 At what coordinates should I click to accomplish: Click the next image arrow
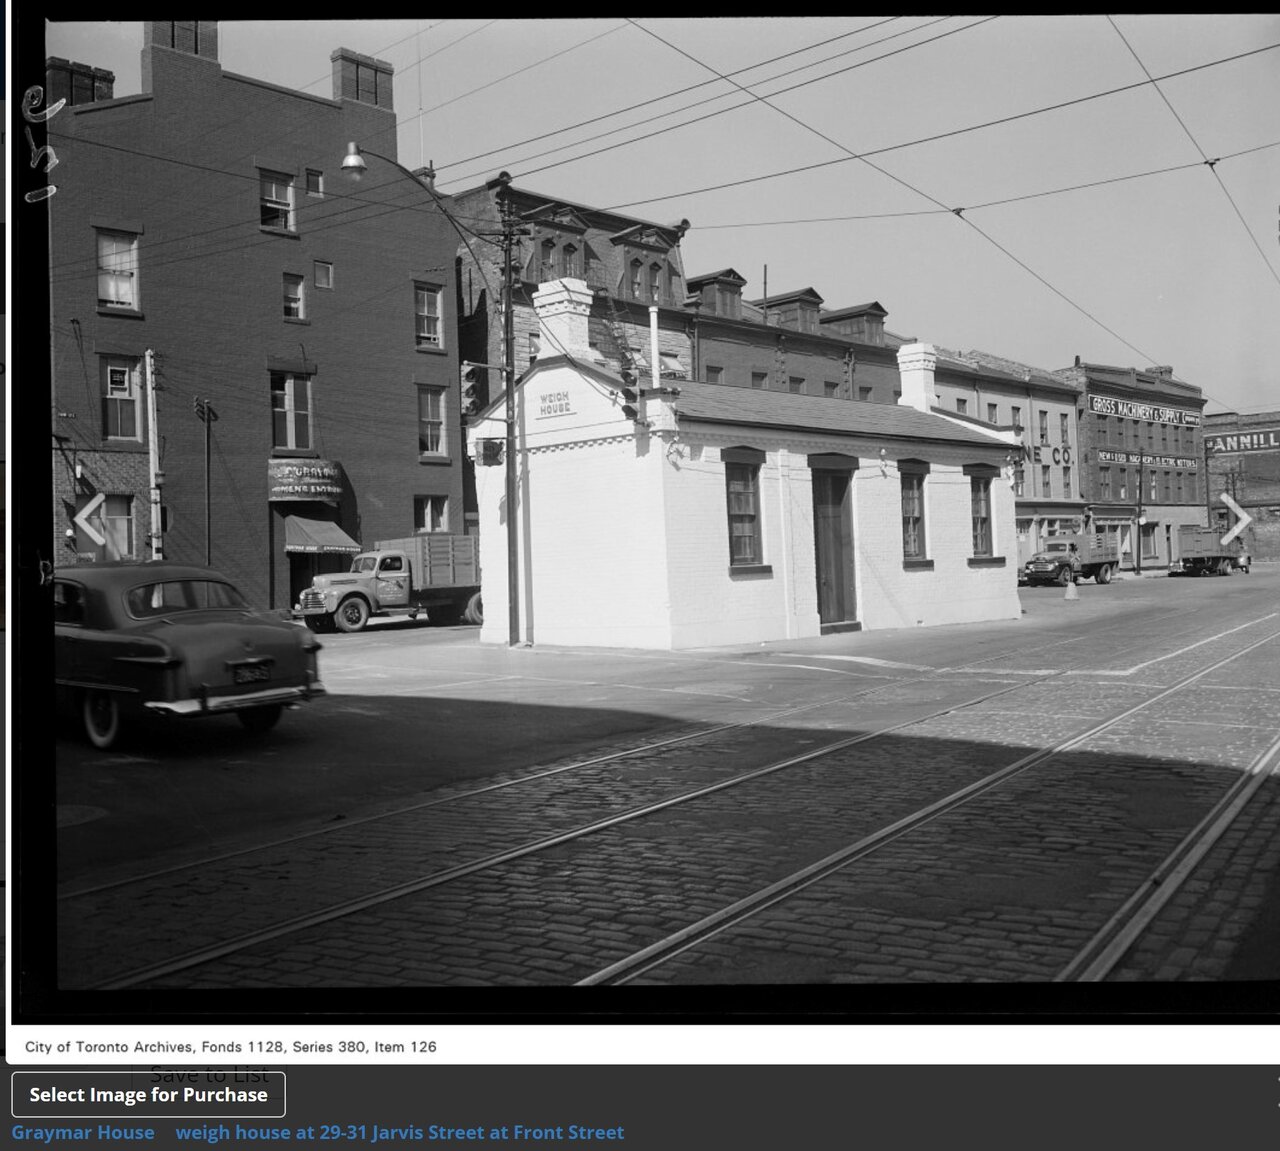tap(1234, 520)
